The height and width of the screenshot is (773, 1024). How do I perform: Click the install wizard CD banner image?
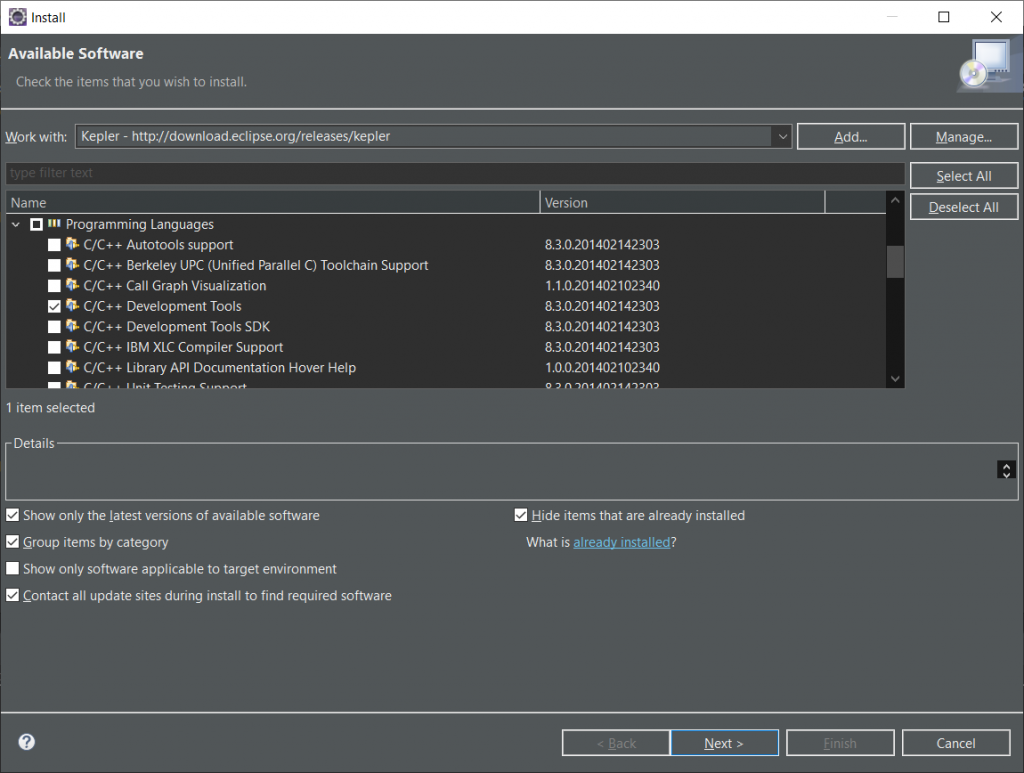click(x=989, y=66)
